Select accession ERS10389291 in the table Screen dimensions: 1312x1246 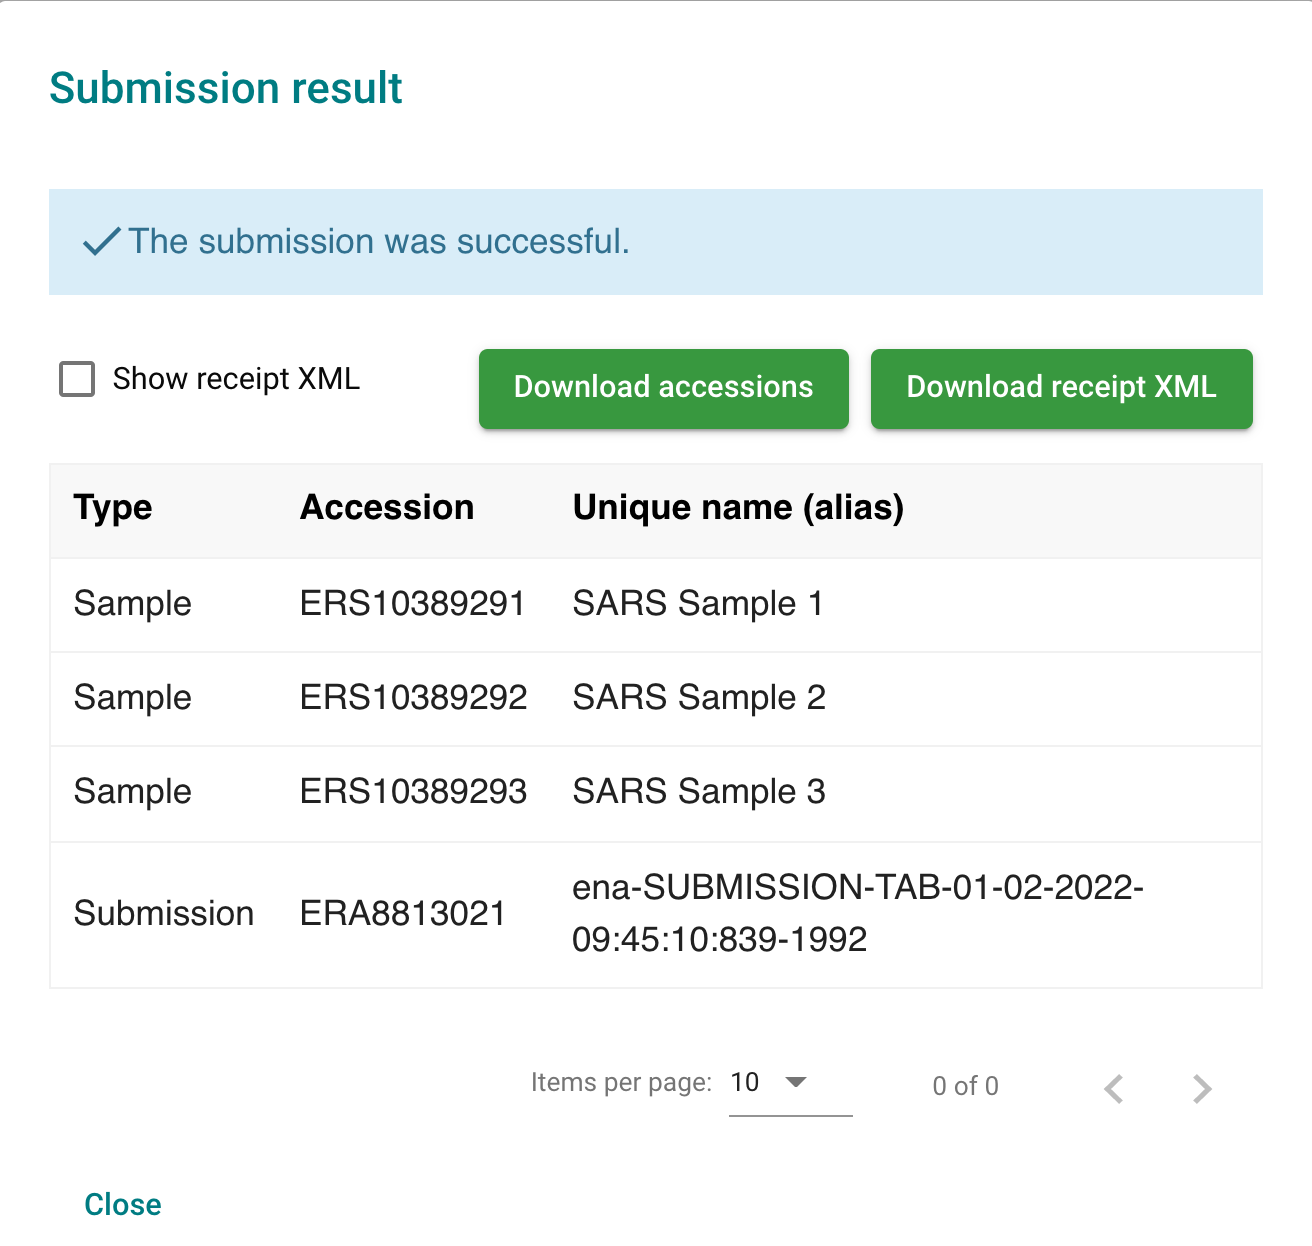[412, 604]
